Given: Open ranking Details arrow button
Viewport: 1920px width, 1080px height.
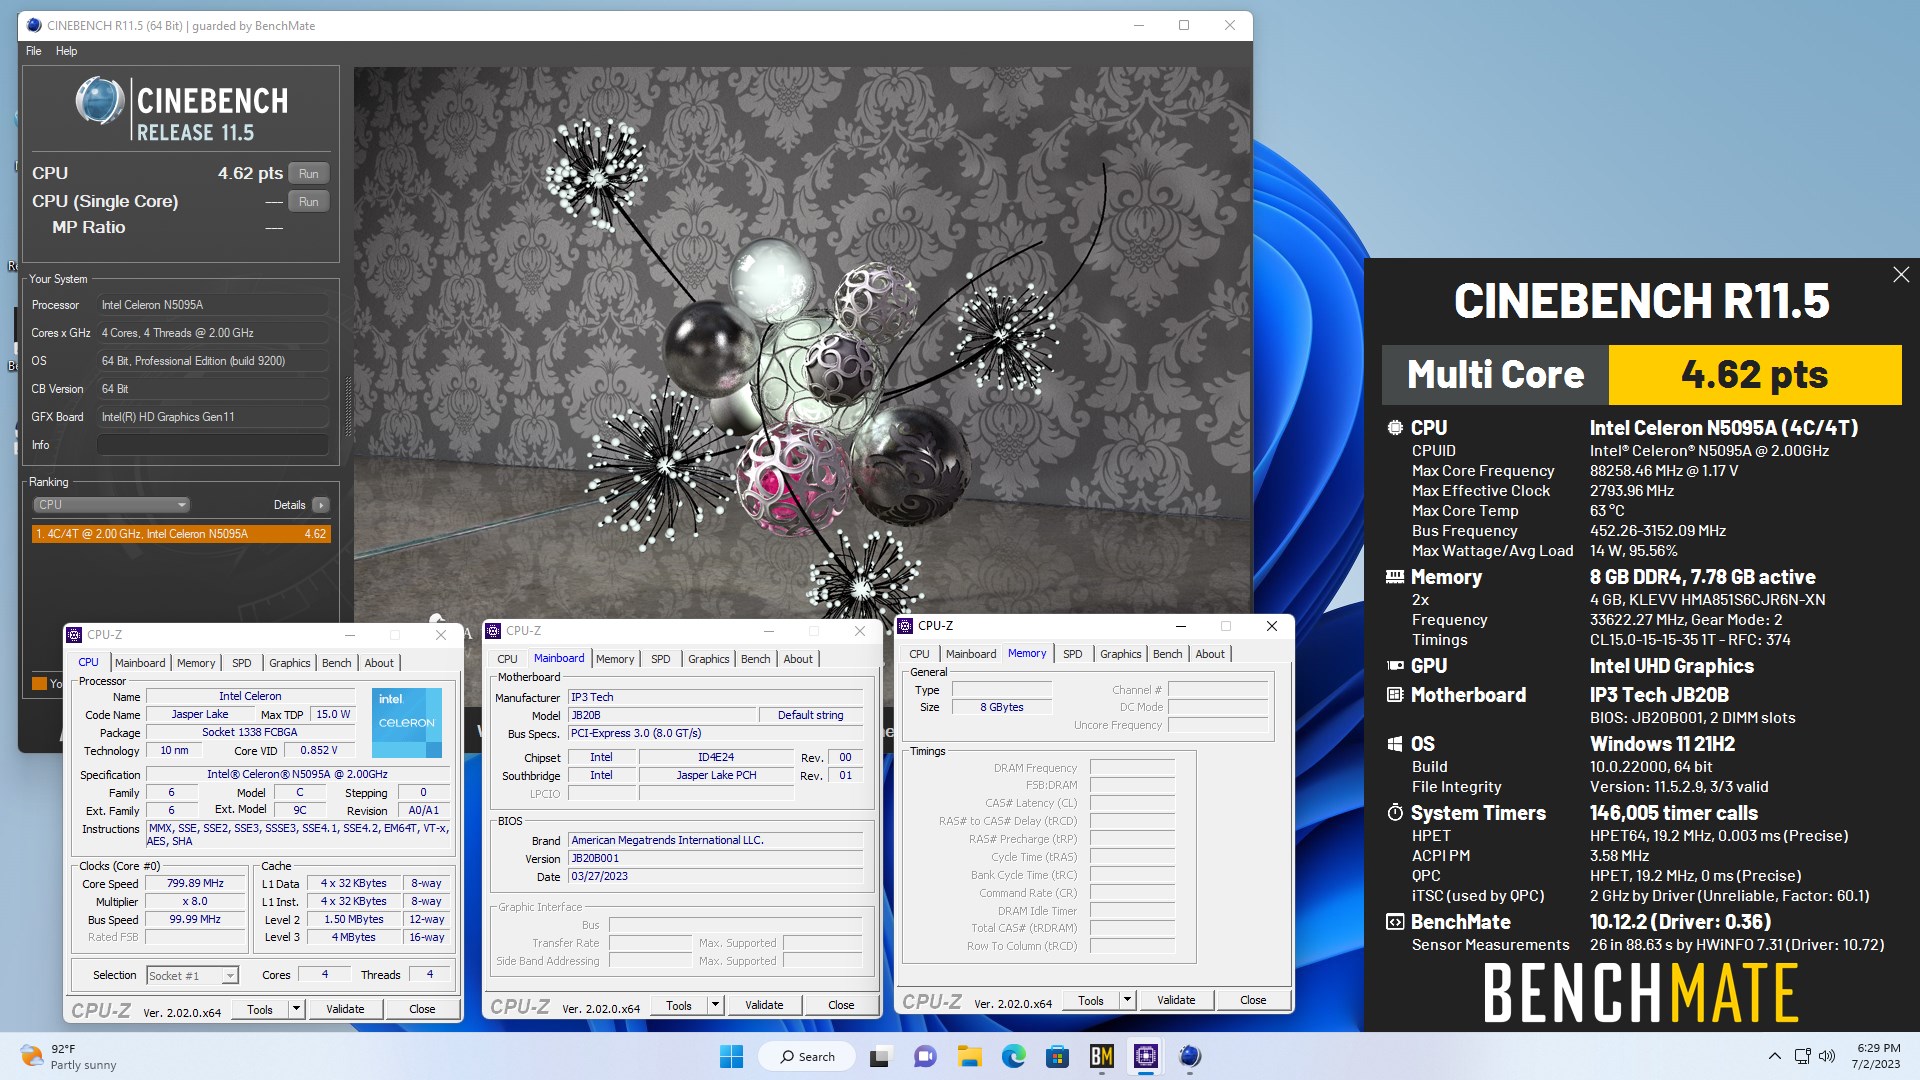Looking at the screenshot, I should 321,505.
